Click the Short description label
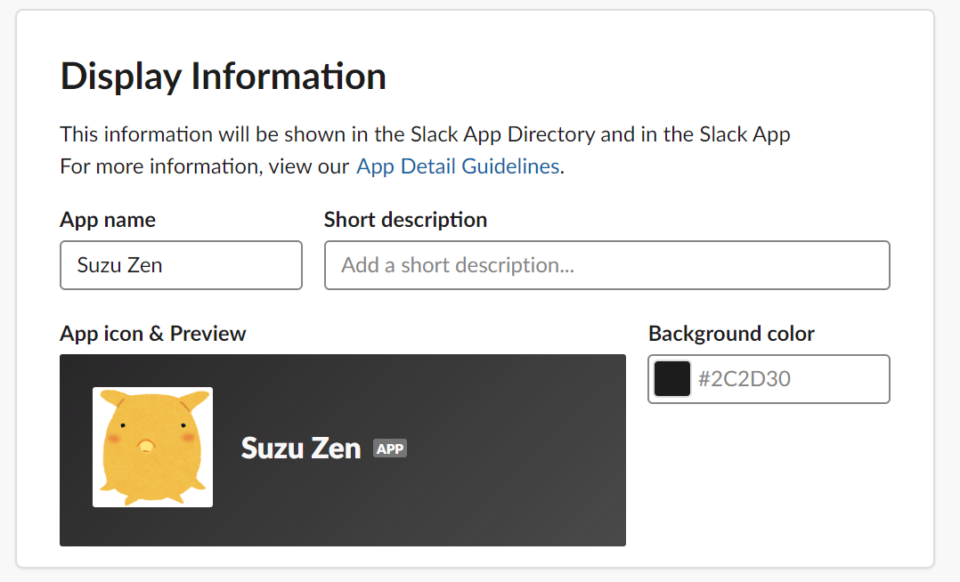This screenshot has width=960, height=582. coord(405,220)
